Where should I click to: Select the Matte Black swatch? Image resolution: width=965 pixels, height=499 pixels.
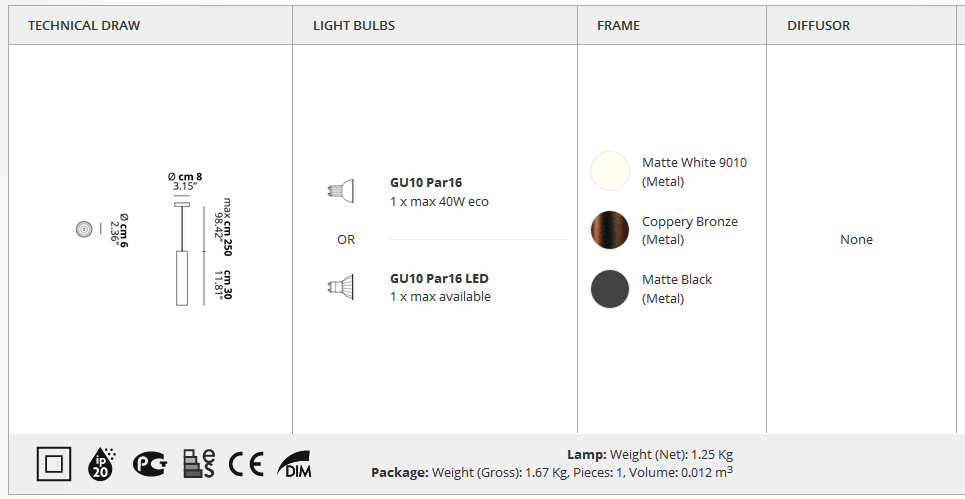click(610, 289)
